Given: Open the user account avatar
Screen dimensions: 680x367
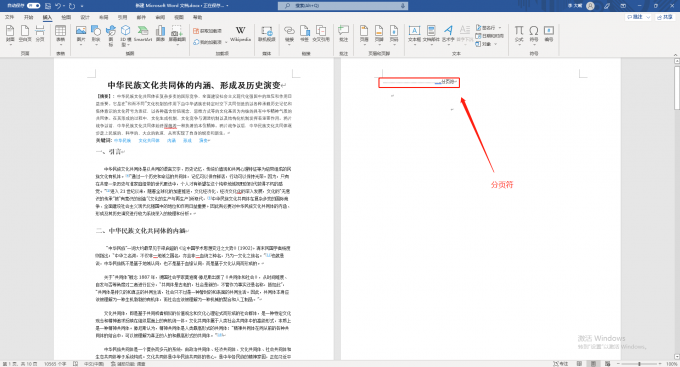Looking at the screenshot, I should (x=590, y=6).
